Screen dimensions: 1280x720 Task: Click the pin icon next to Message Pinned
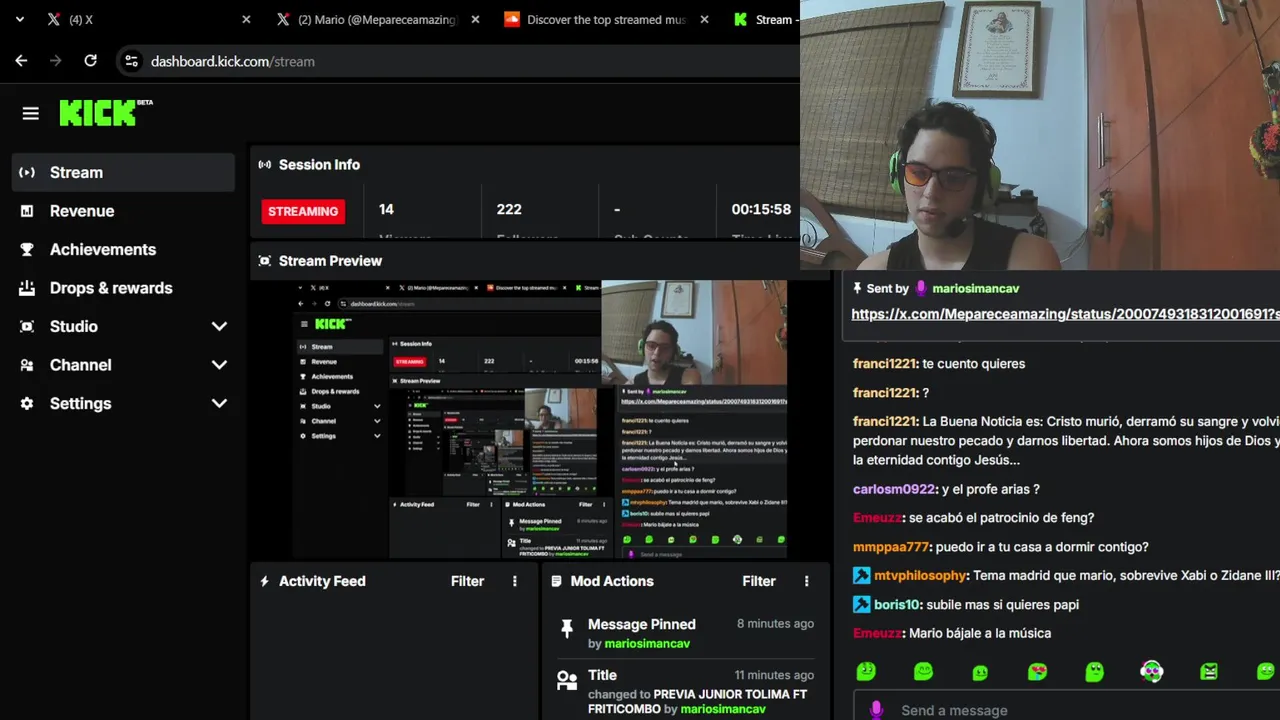567,628
